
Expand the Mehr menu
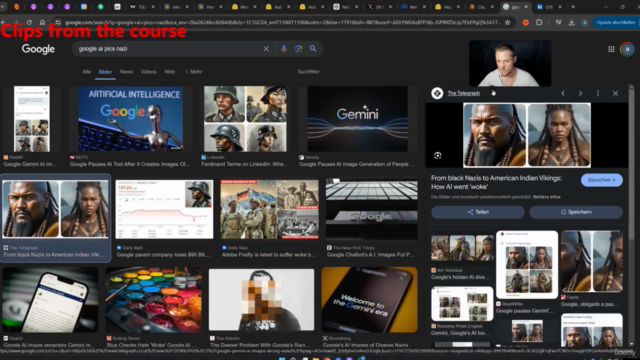point(194,72)
